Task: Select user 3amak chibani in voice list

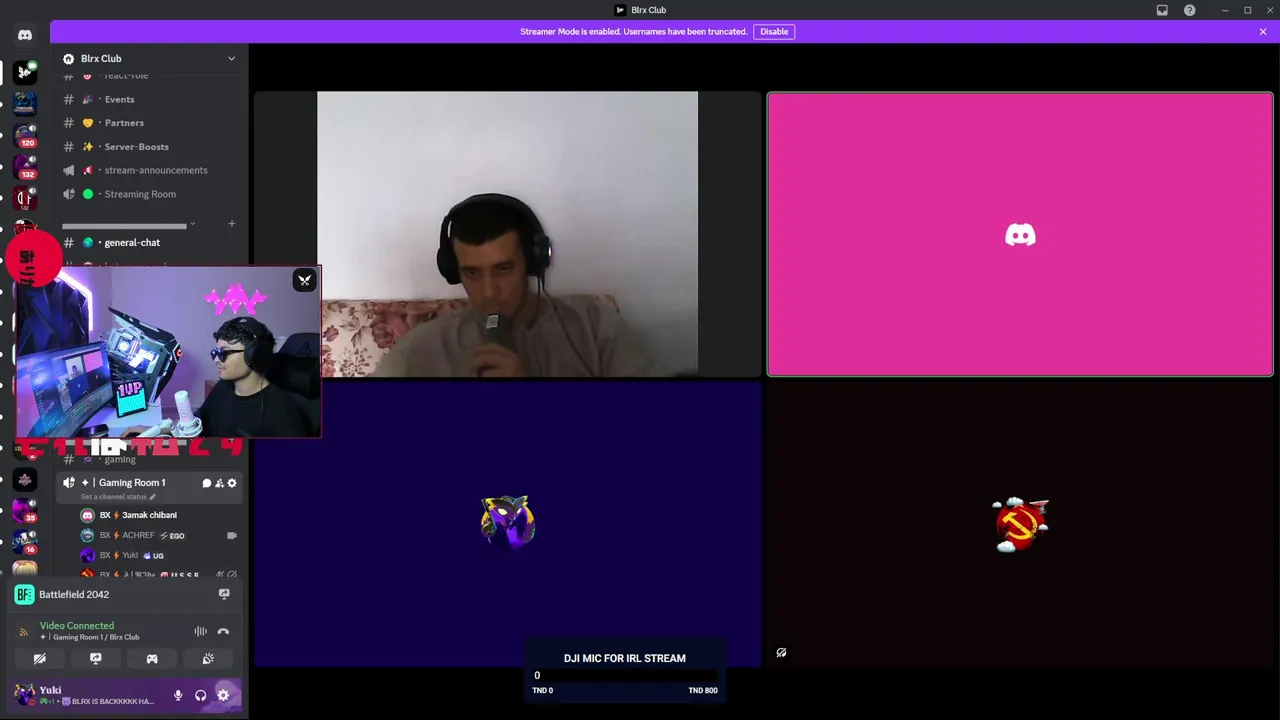Action: point(158,515)
